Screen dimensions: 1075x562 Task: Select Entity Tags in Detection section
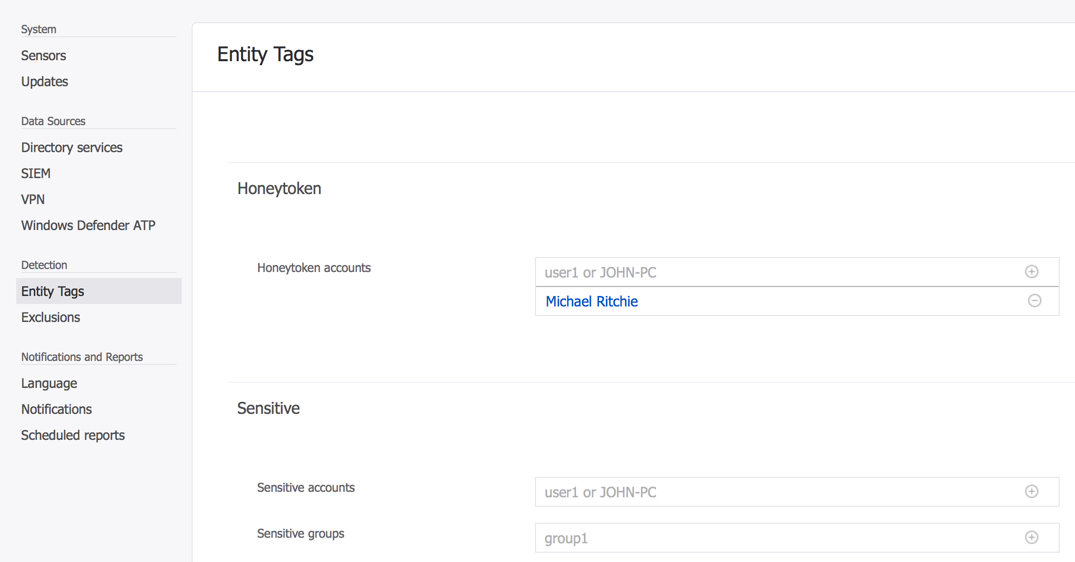[x=53, y=292]
